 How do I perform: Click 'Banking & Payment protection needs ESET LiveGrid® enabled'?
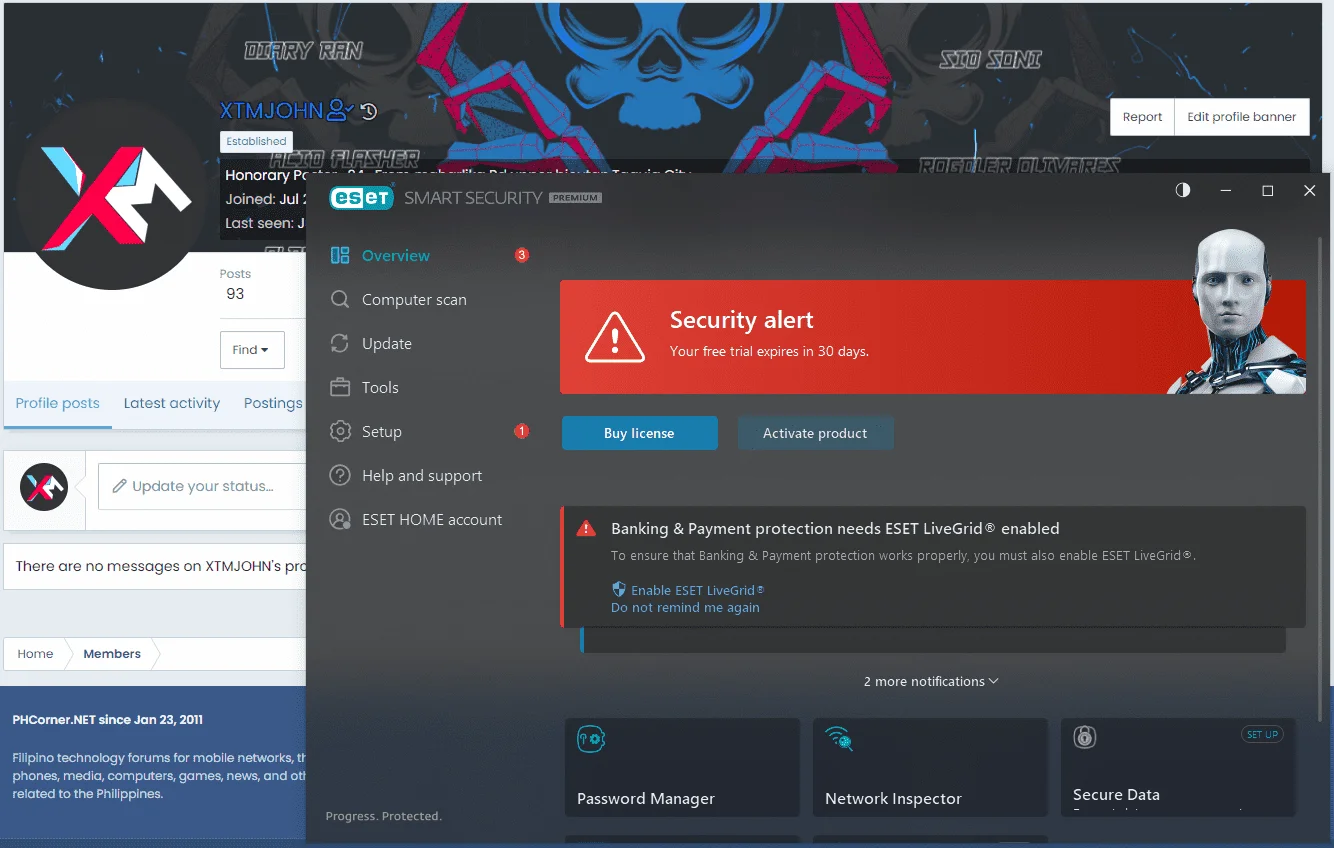tap(835, 528)
